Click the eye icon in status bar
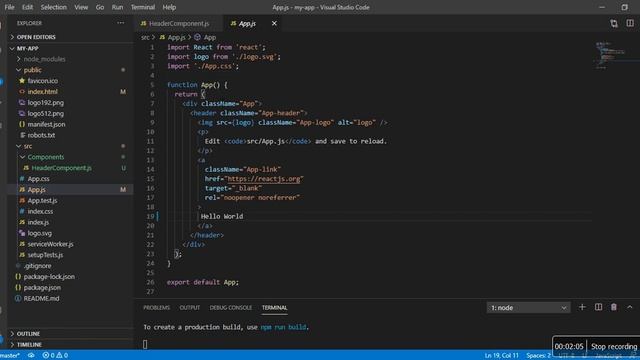640x360 pixels. (x=31, y=356)
